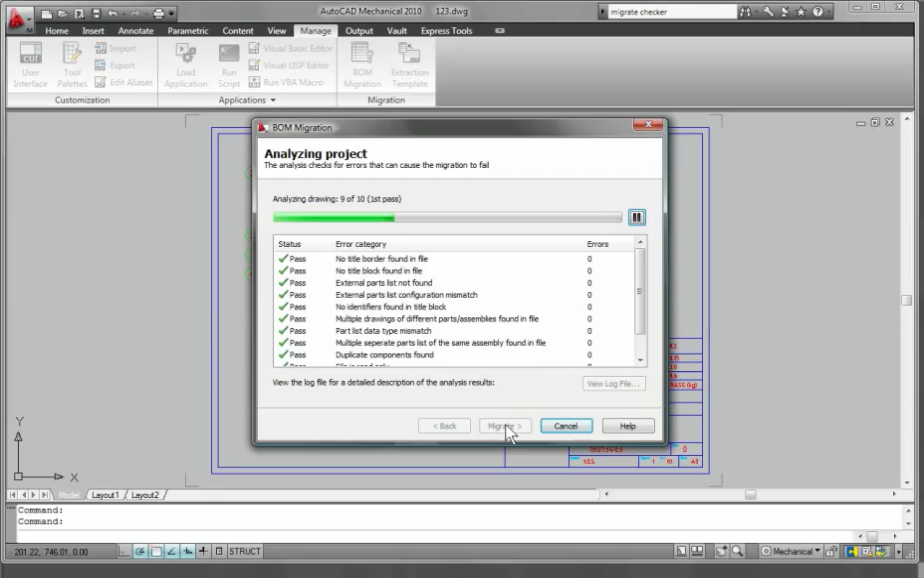
Task: Click the Export customization button
Action: (116, 65)
